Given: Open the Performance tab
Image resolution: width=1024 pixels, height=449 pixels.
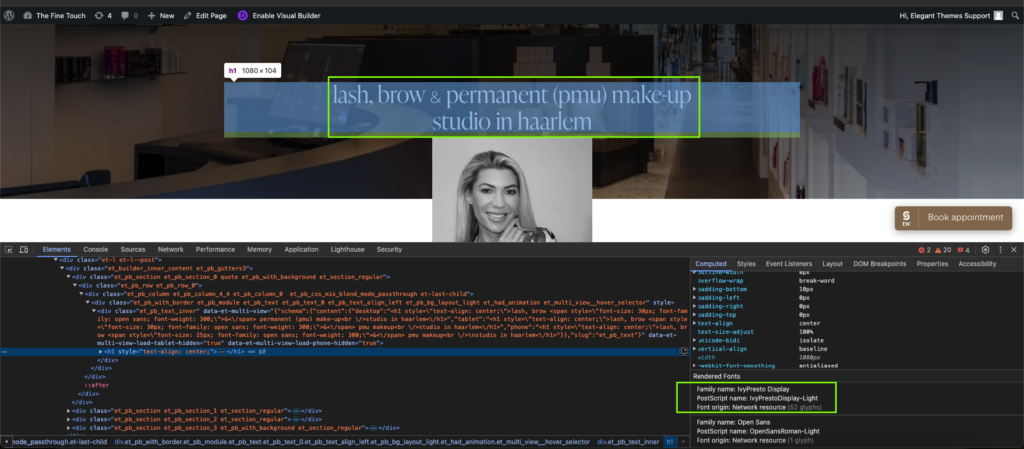Looking at the screenshot, I should click(216, 249).
